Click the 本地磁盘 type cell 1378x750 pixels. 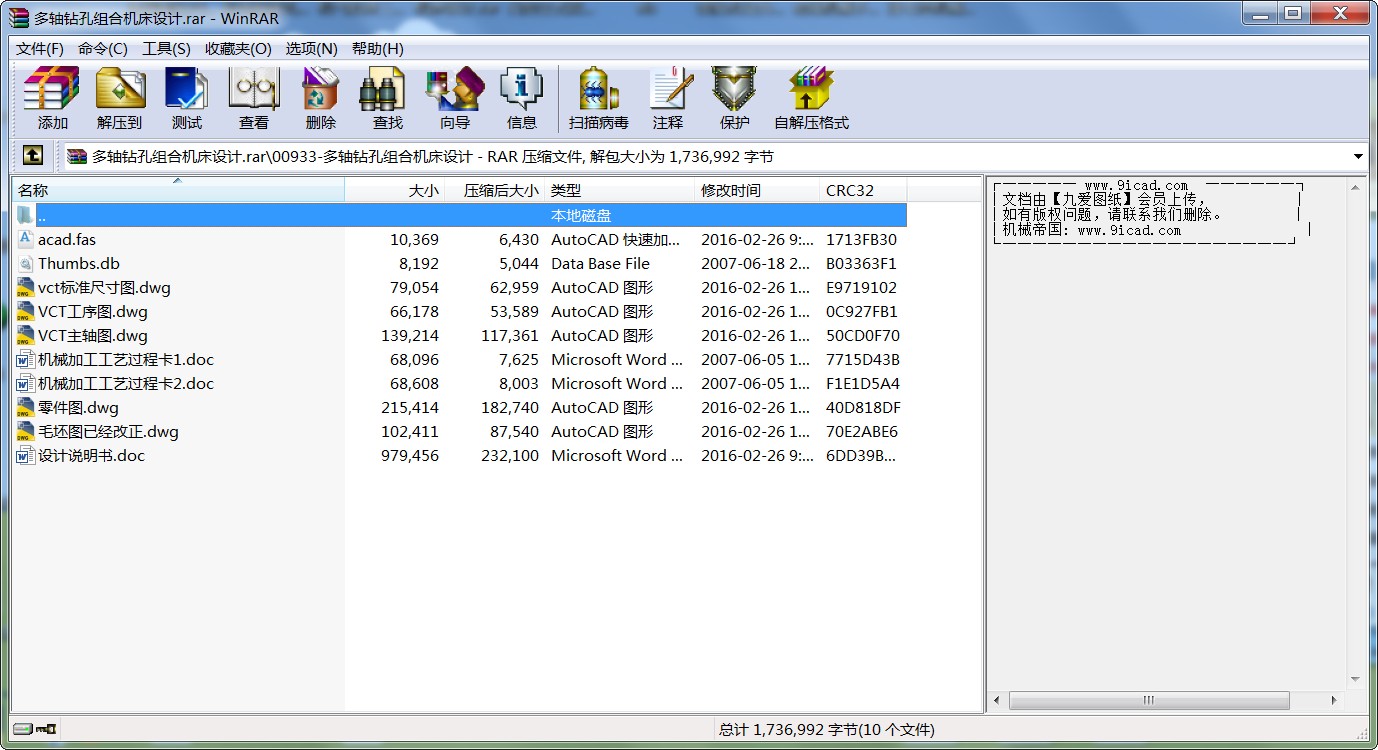point(581,215)
